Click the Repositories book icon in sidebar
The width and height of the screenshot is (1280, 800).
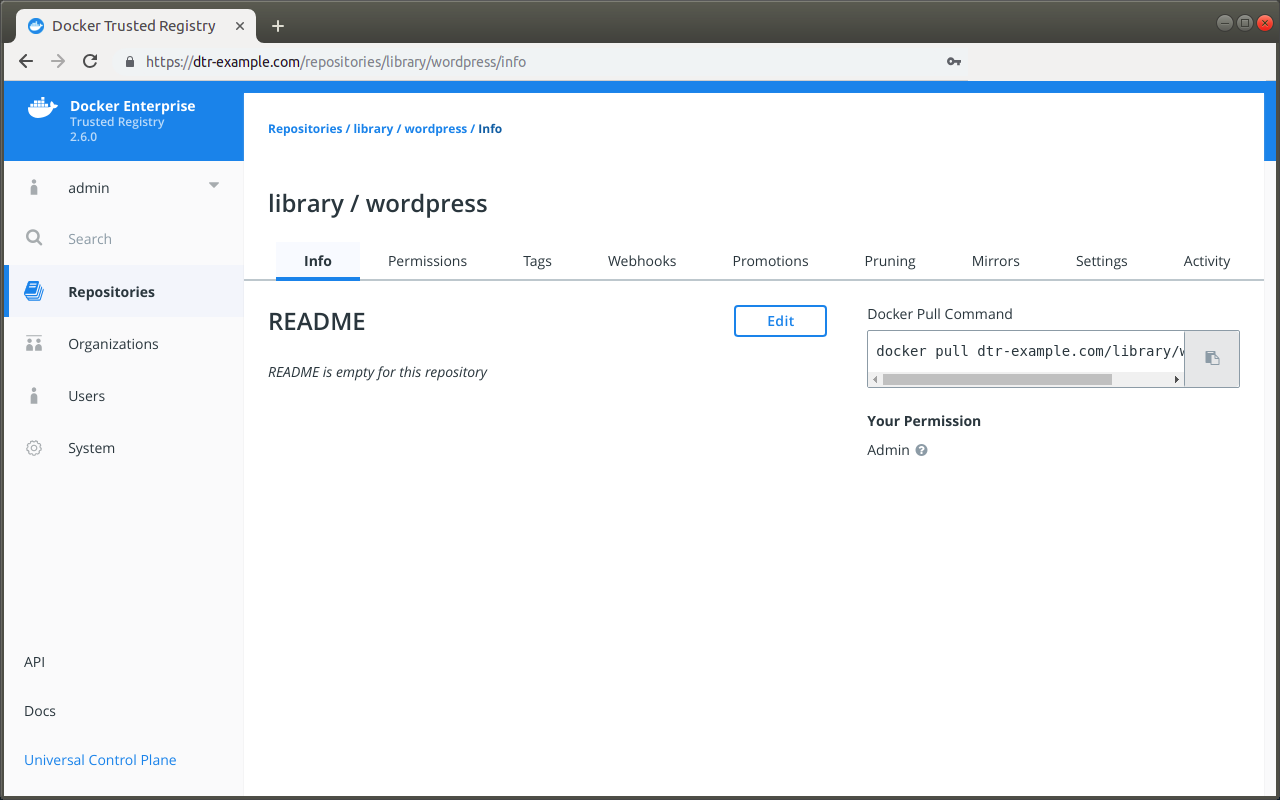coord(34,292)
